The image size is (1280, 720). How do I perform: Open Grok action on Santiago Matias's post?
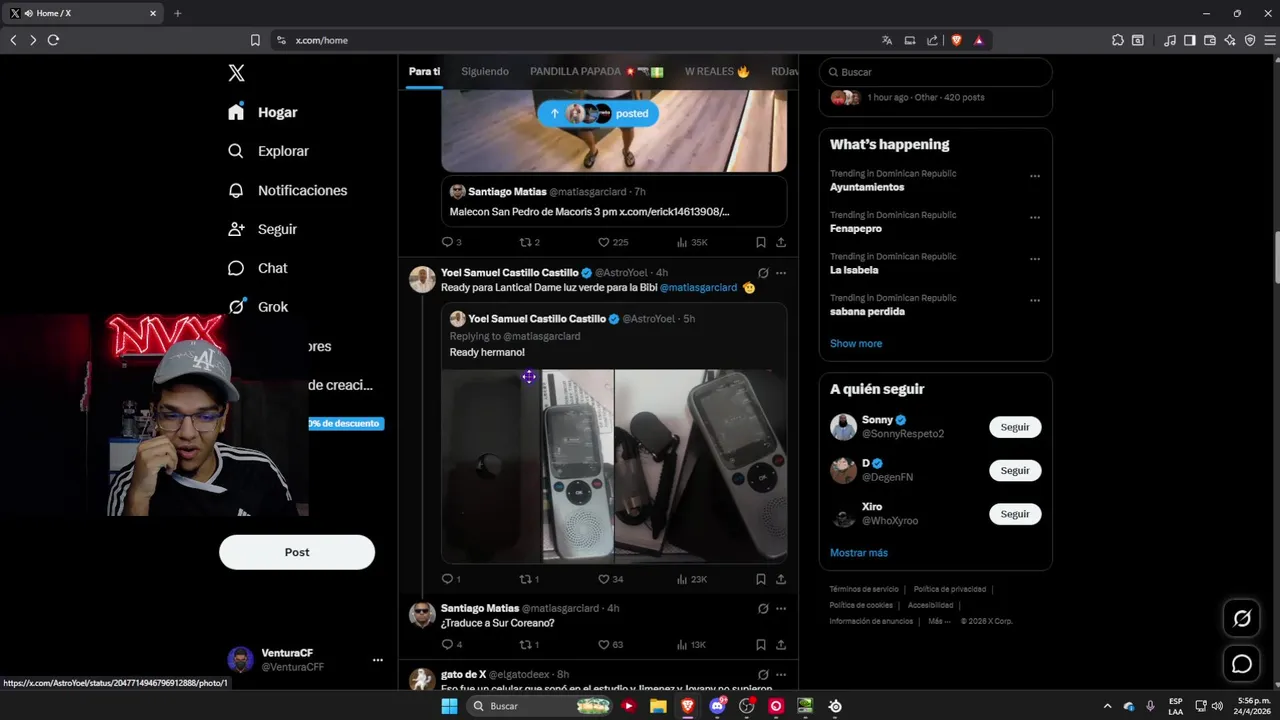pos(763,608)
